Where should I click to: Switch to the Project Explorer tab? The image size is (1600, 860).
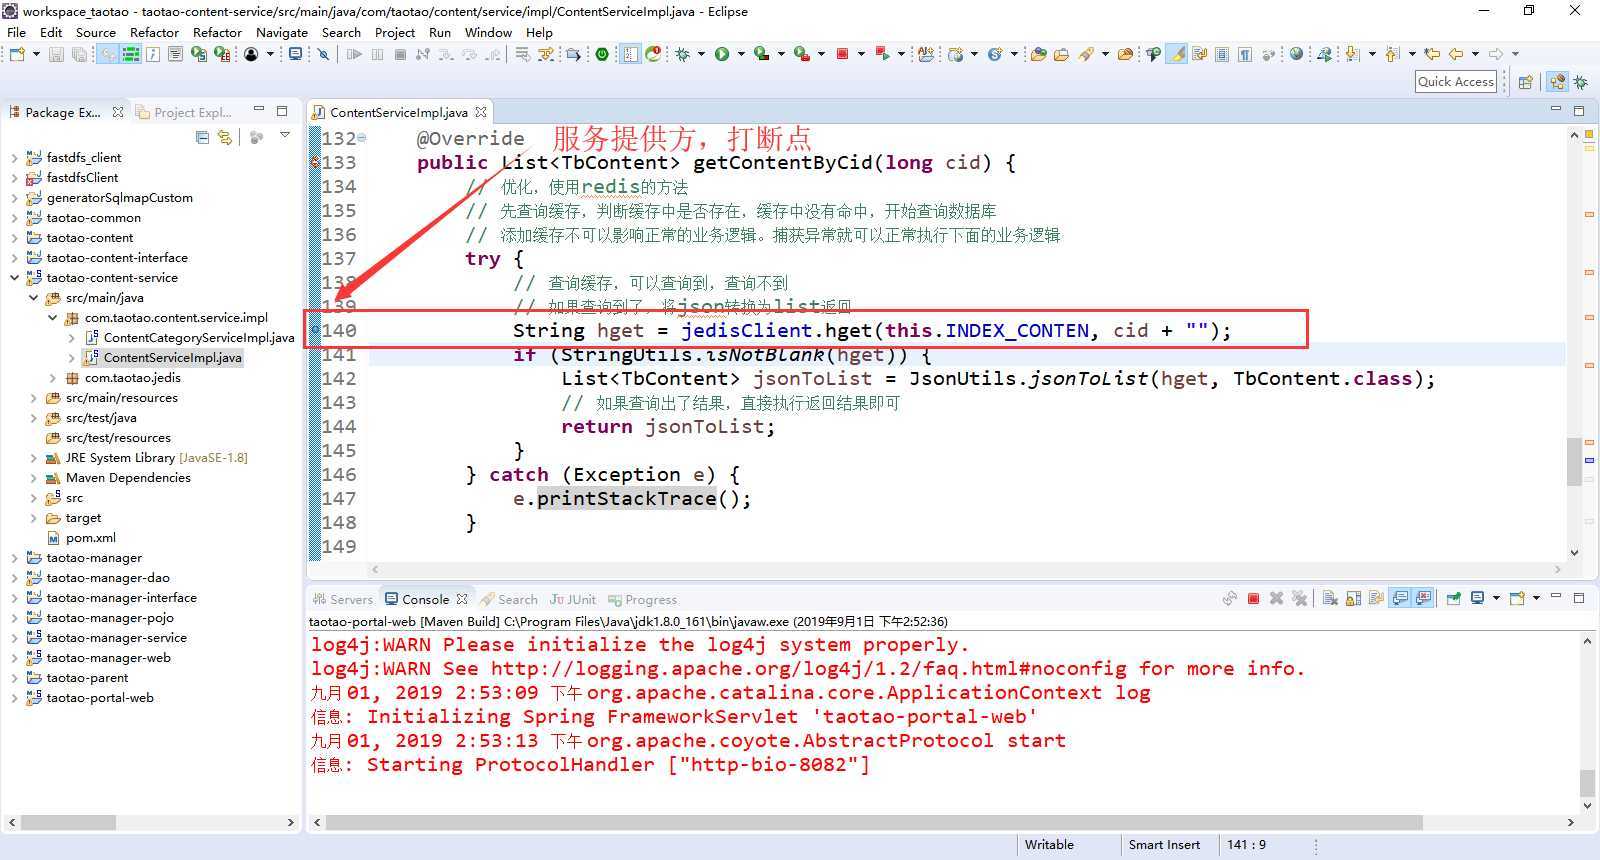click(x=184, y=112)
